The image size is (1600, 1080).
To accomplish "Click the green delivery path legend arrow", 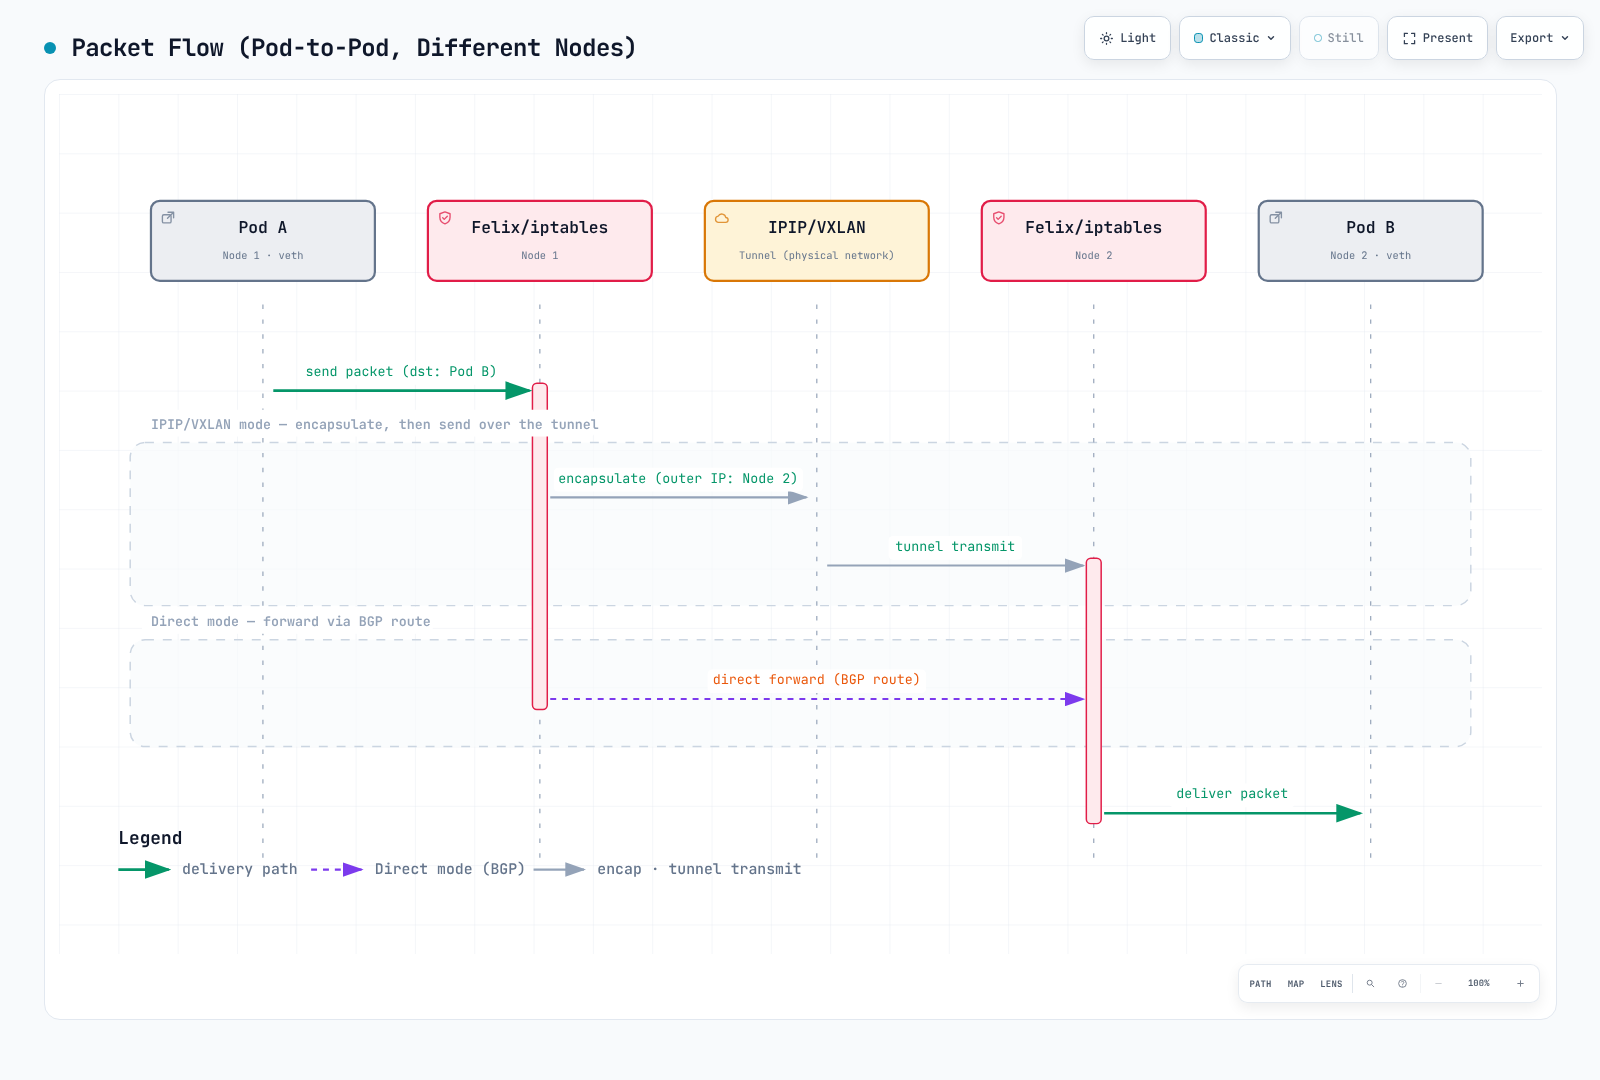I will pos(145,870).
